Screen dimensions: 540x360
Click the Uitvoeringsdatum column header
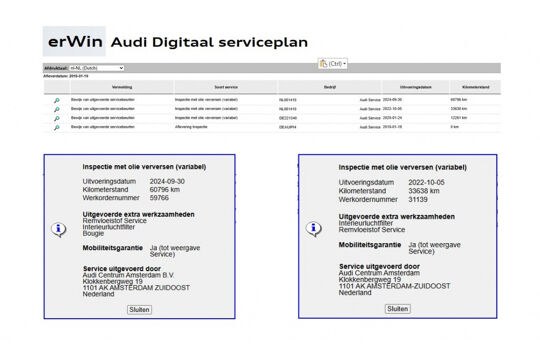[x=416, y=87]
